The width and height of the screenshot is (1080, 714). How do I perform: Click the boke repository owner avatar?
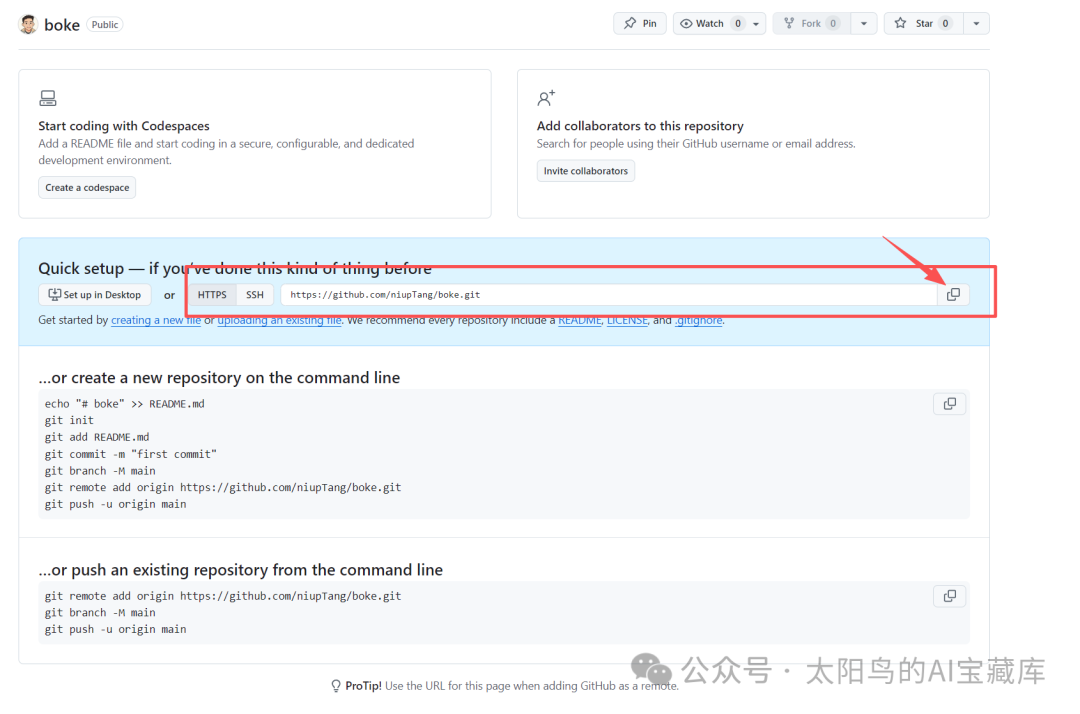click(28, 24)
